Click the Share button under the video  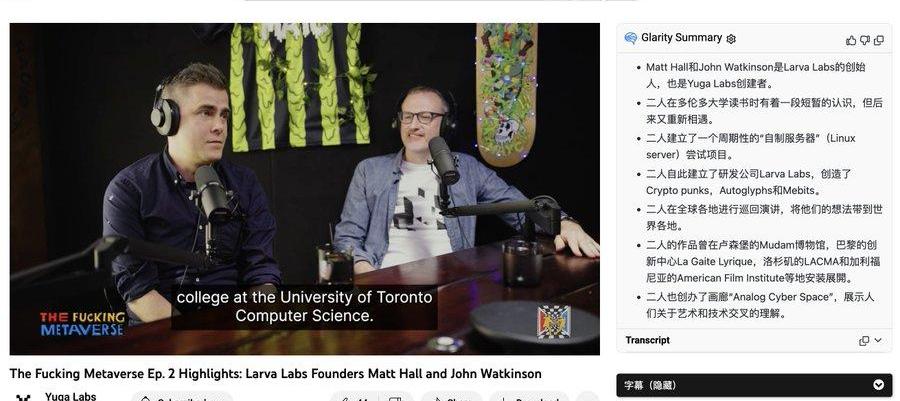(x=451, y=398)
